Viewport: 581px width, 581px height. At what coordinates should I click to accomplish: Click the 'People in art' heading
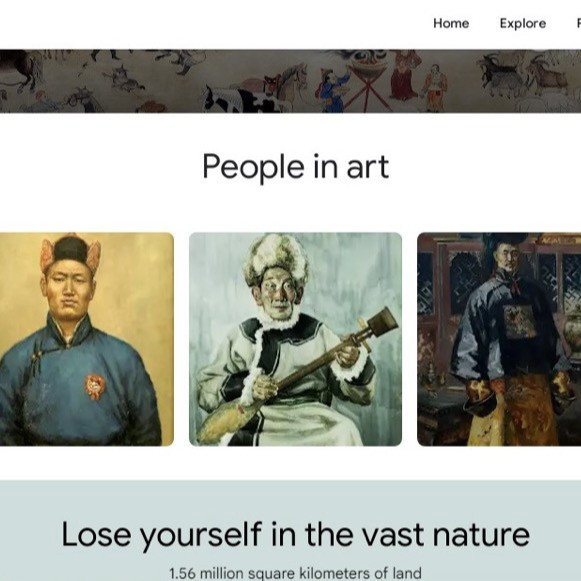(295, 167)
